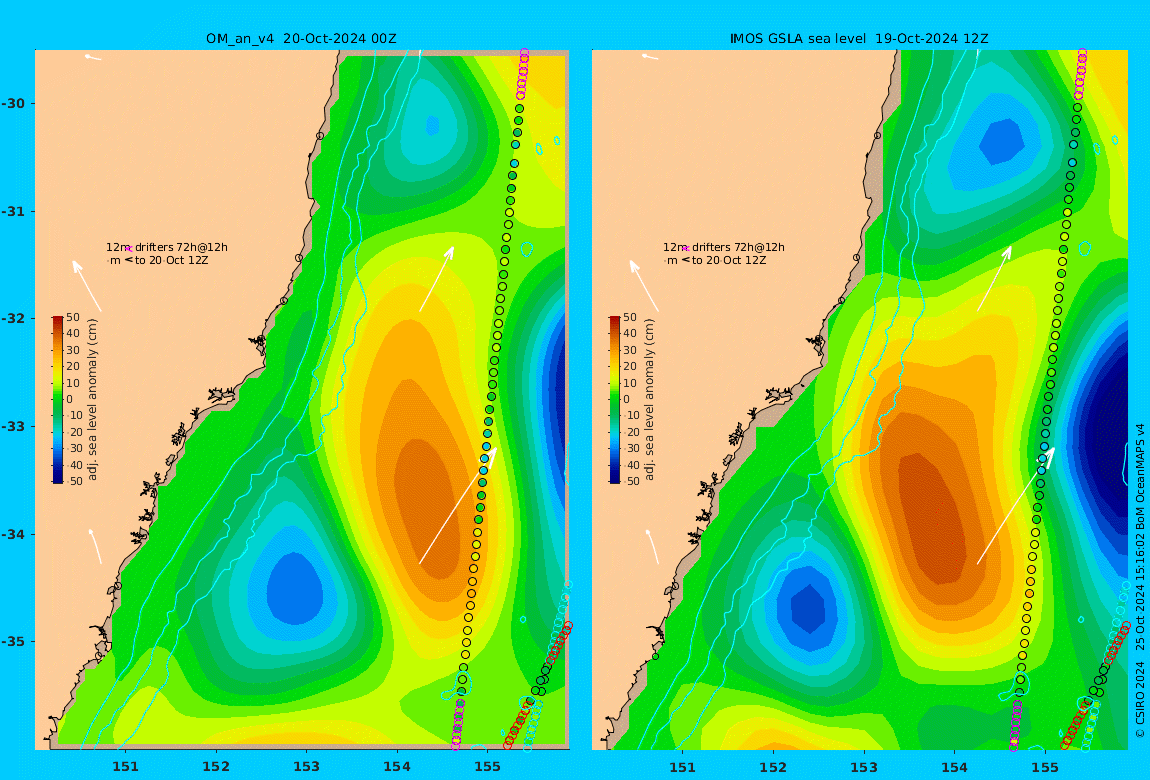Click the right map's sea level colour bar
The image size is (1150, 780).
tap(615, 400)
